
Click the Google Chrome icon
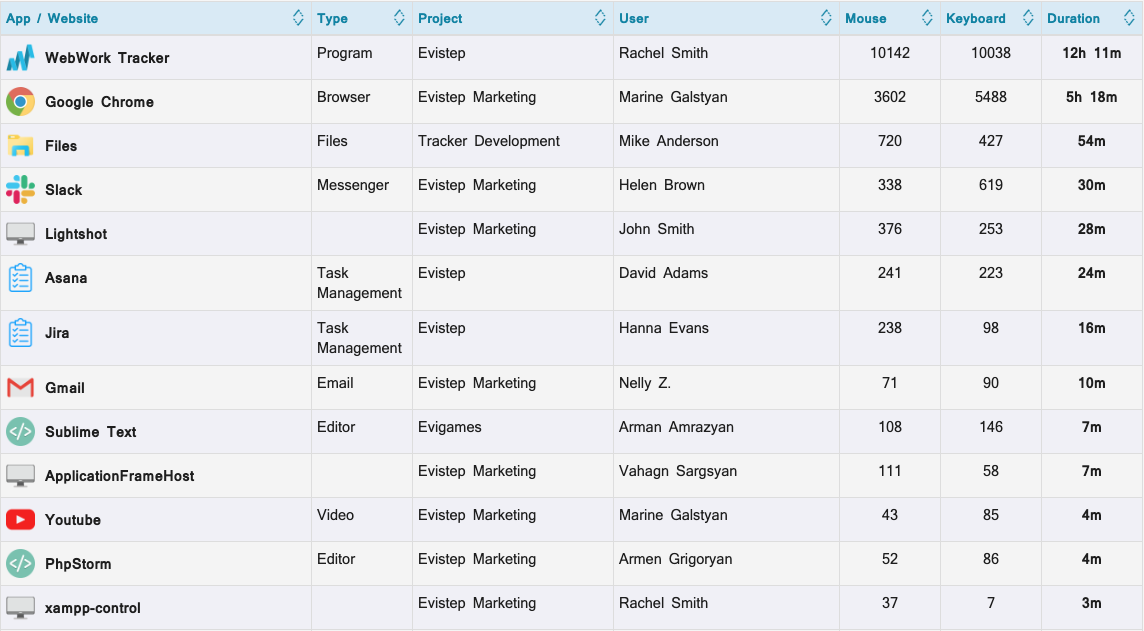(x=20, y=101)
